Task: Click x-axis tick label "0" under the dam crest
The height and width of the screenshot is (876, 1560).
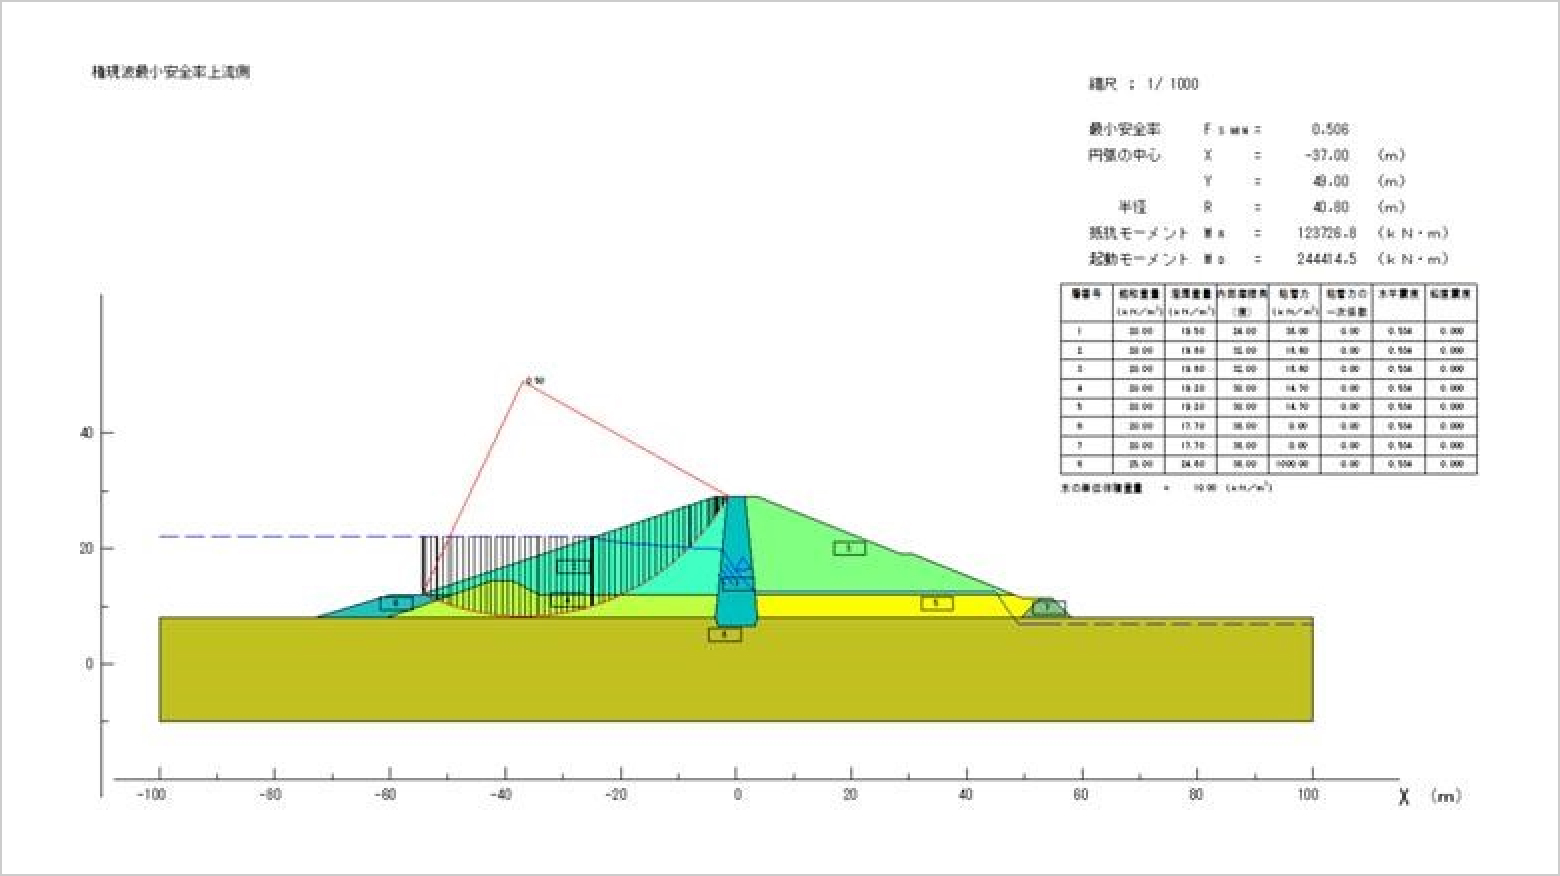Action: (738, 795)
